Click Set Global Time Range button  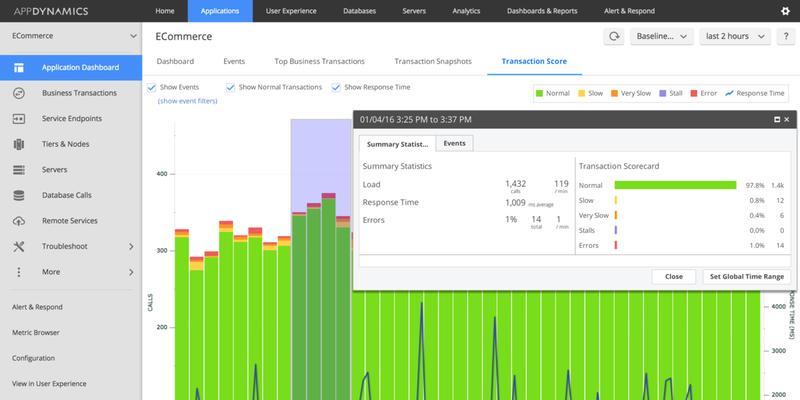pyautogui.click(x=746, y=277)
